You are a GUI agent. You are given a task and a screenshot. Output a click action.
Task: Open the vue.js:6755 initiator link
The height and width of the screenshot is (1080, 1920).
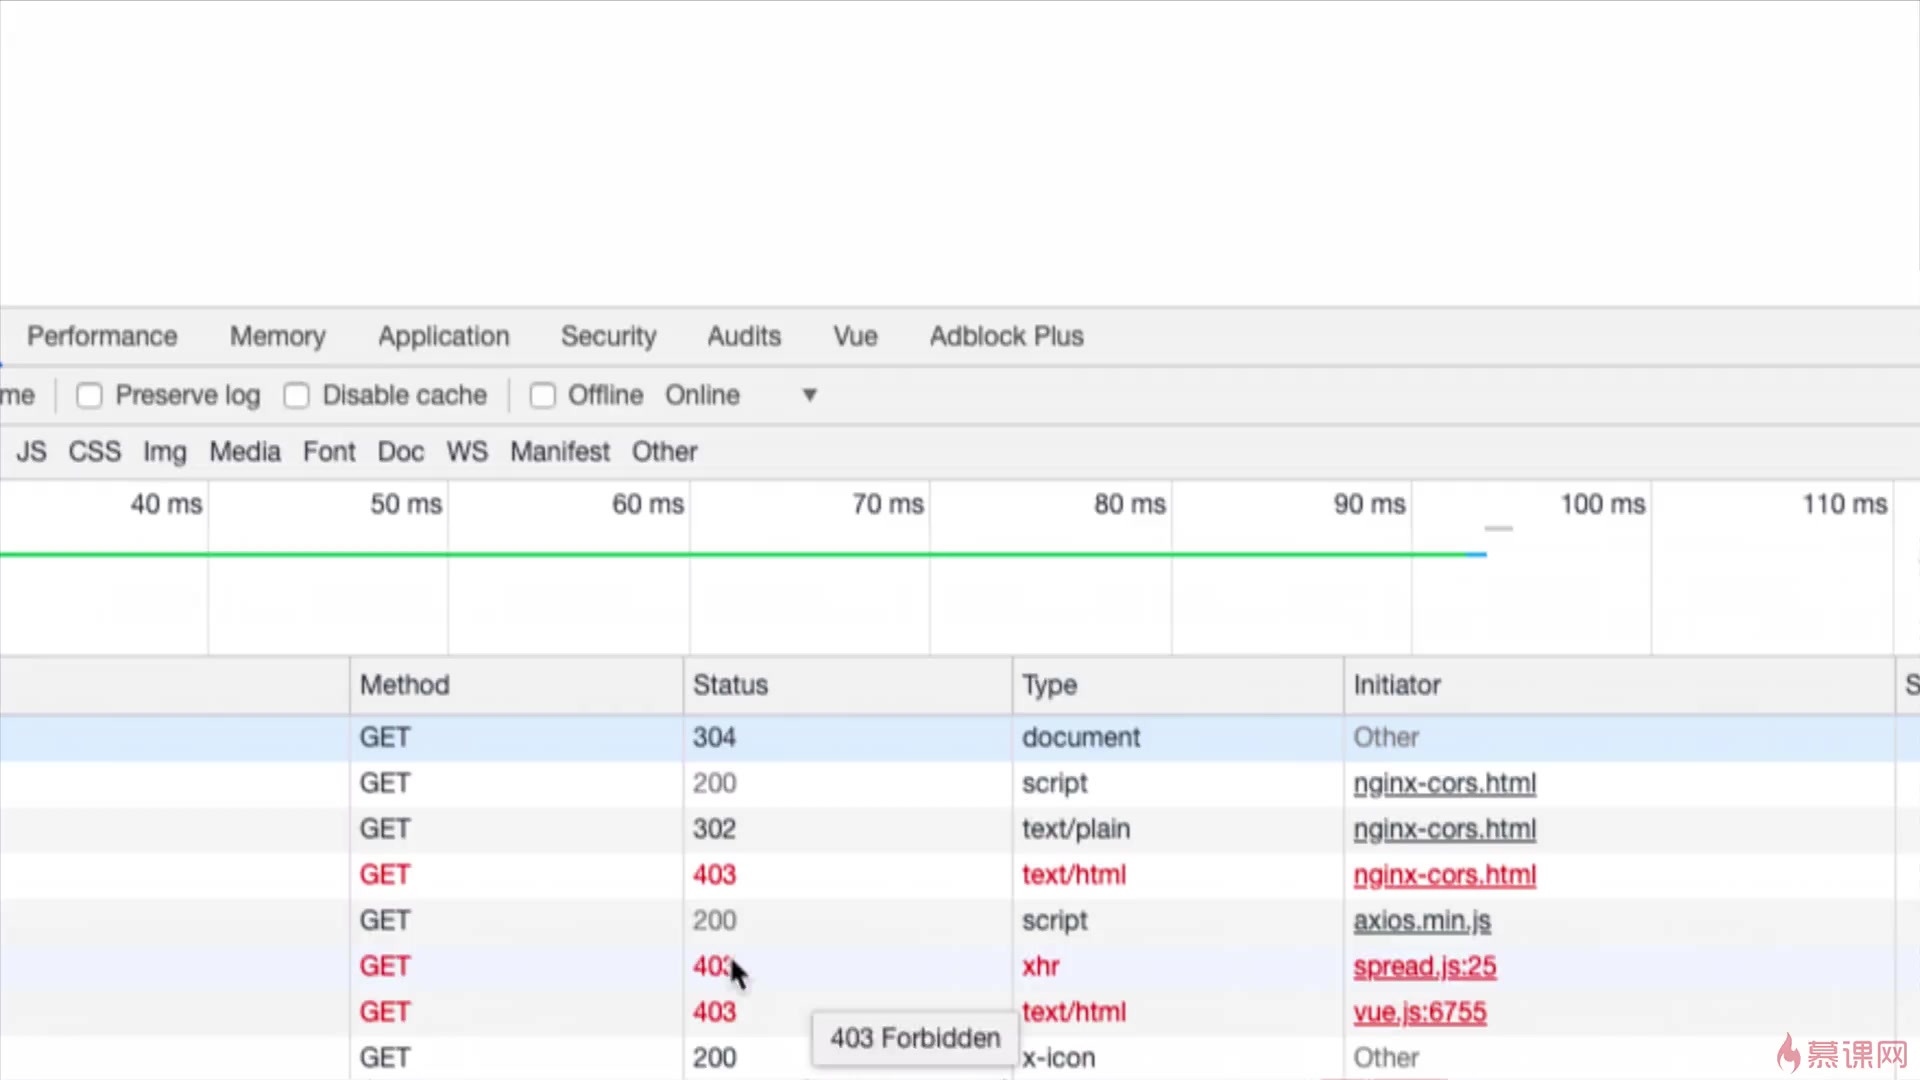(x=1419, y=1013)
